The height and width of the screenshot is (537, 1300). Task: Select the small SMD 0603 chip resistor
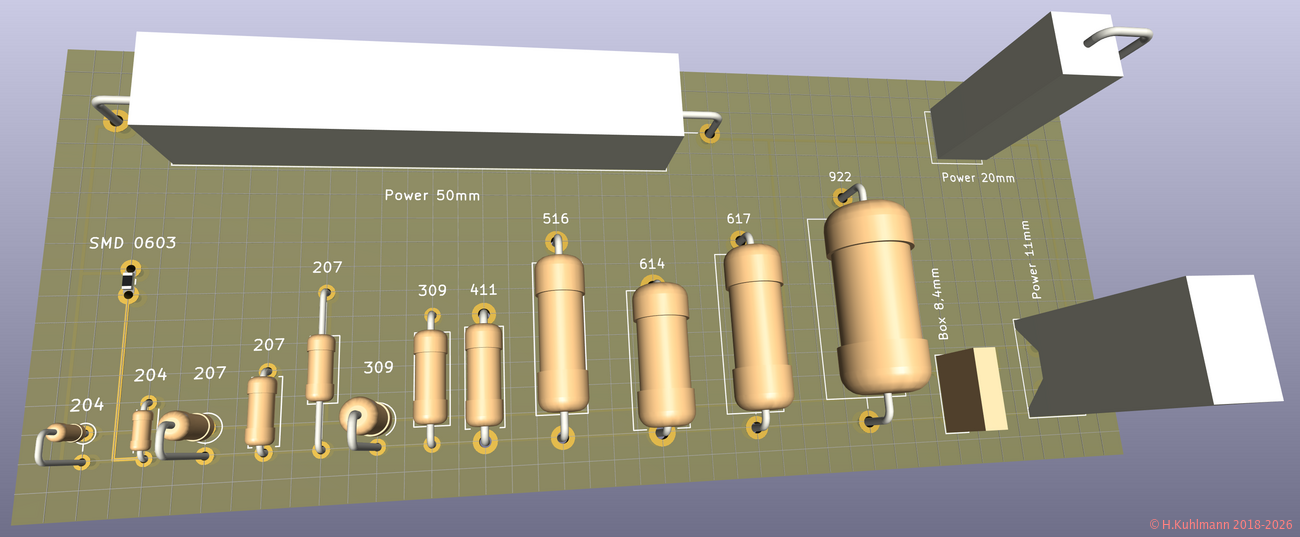[127, 282]
